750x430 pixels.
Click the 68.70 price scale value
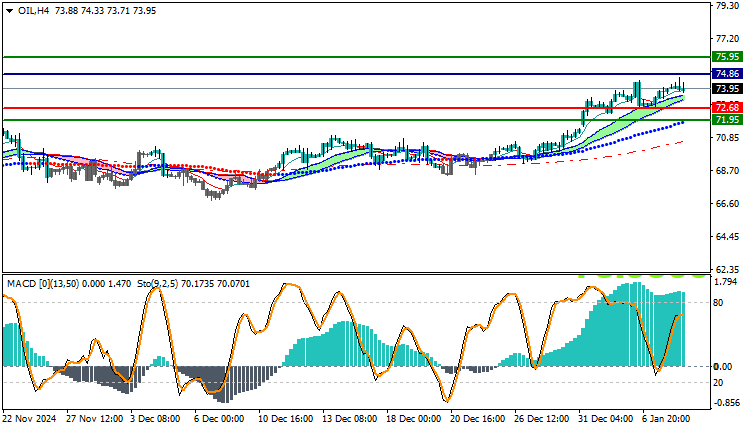coord(728,171)
